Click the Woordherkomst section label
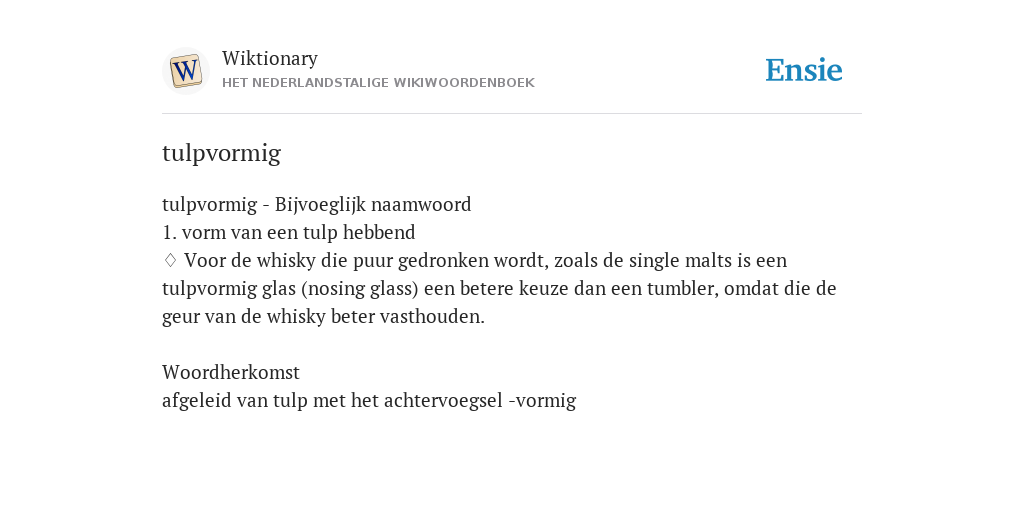Image resolution: width=1024 pixels, height=512 pixels. pos(231,372)
